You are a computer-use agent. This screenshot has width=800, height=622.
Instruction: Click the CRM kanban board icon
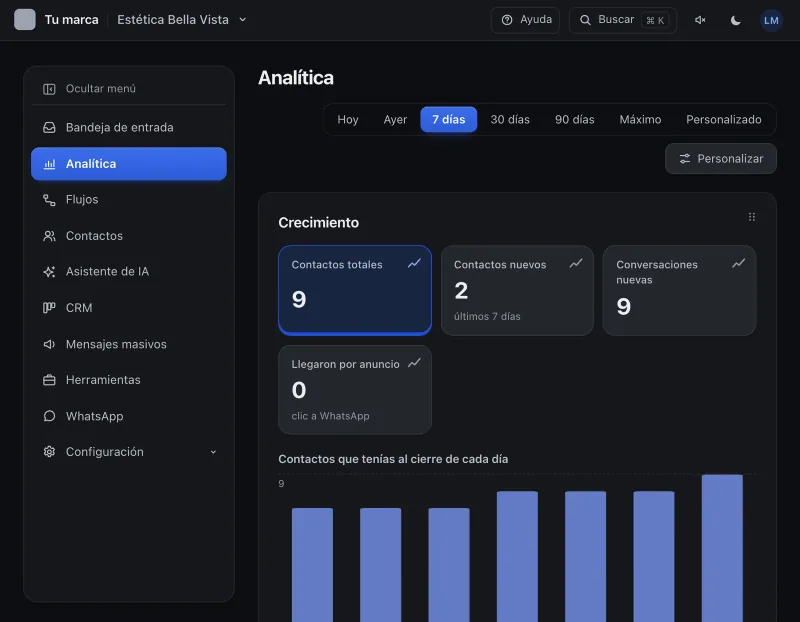49,308
